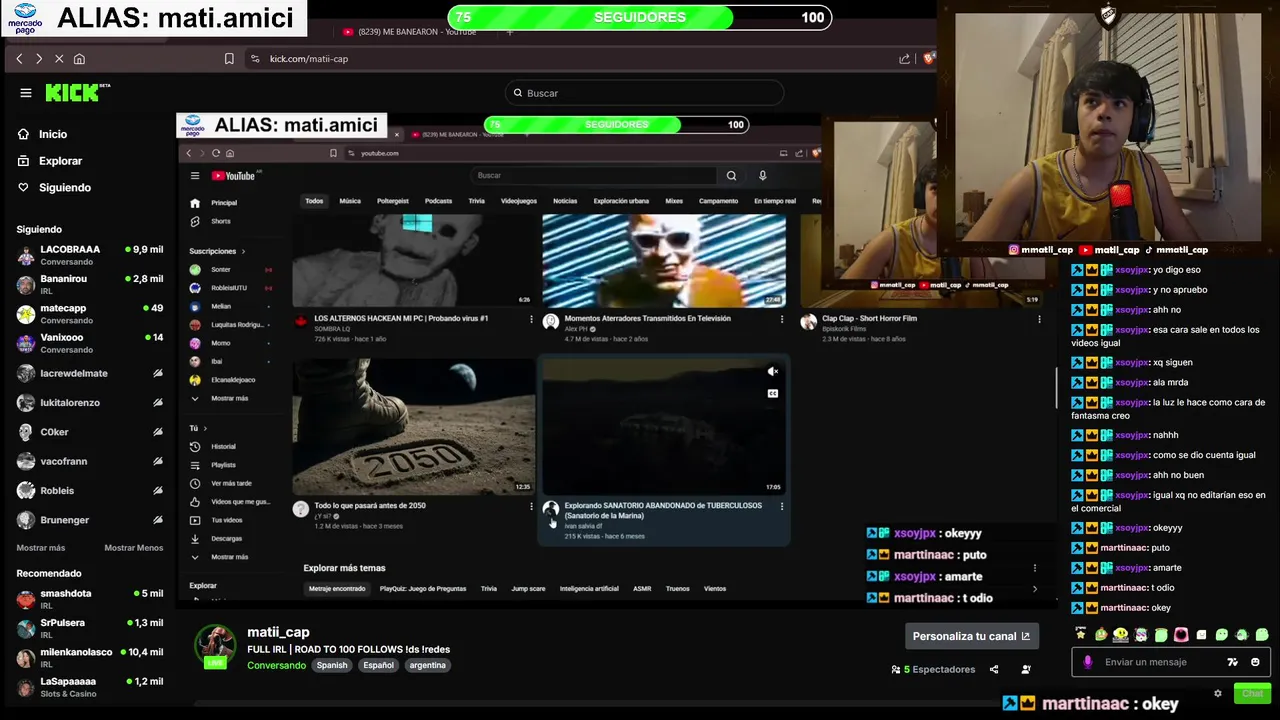1280x720 pixels.
Task: Select the Música chip in streamed YouTube
Action: (x=350, y=201)
